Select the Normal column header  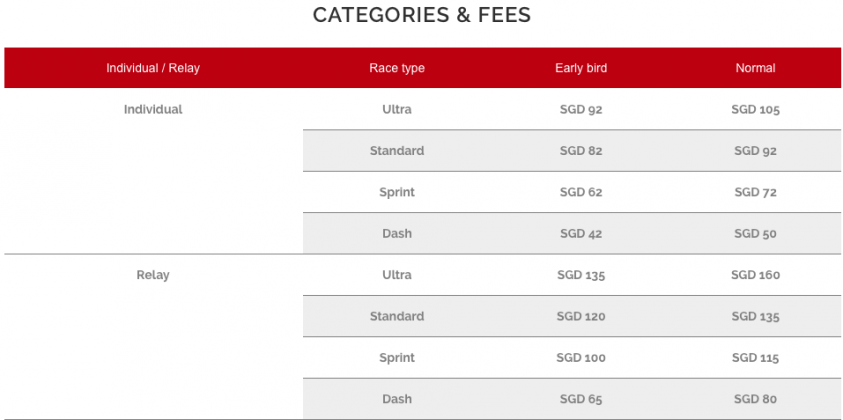pos(755,68)
